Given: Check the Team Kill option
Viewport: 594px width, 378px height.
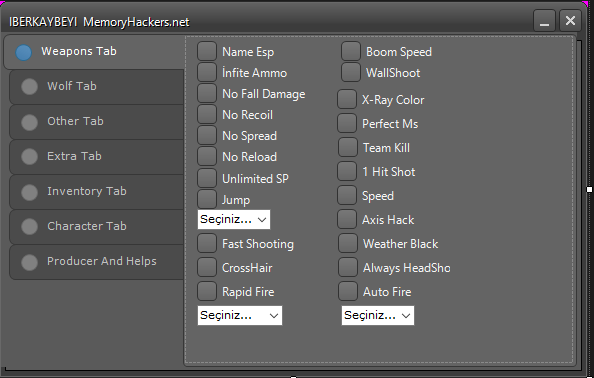Looking at the screenshot, I should (x=348, y=147).
